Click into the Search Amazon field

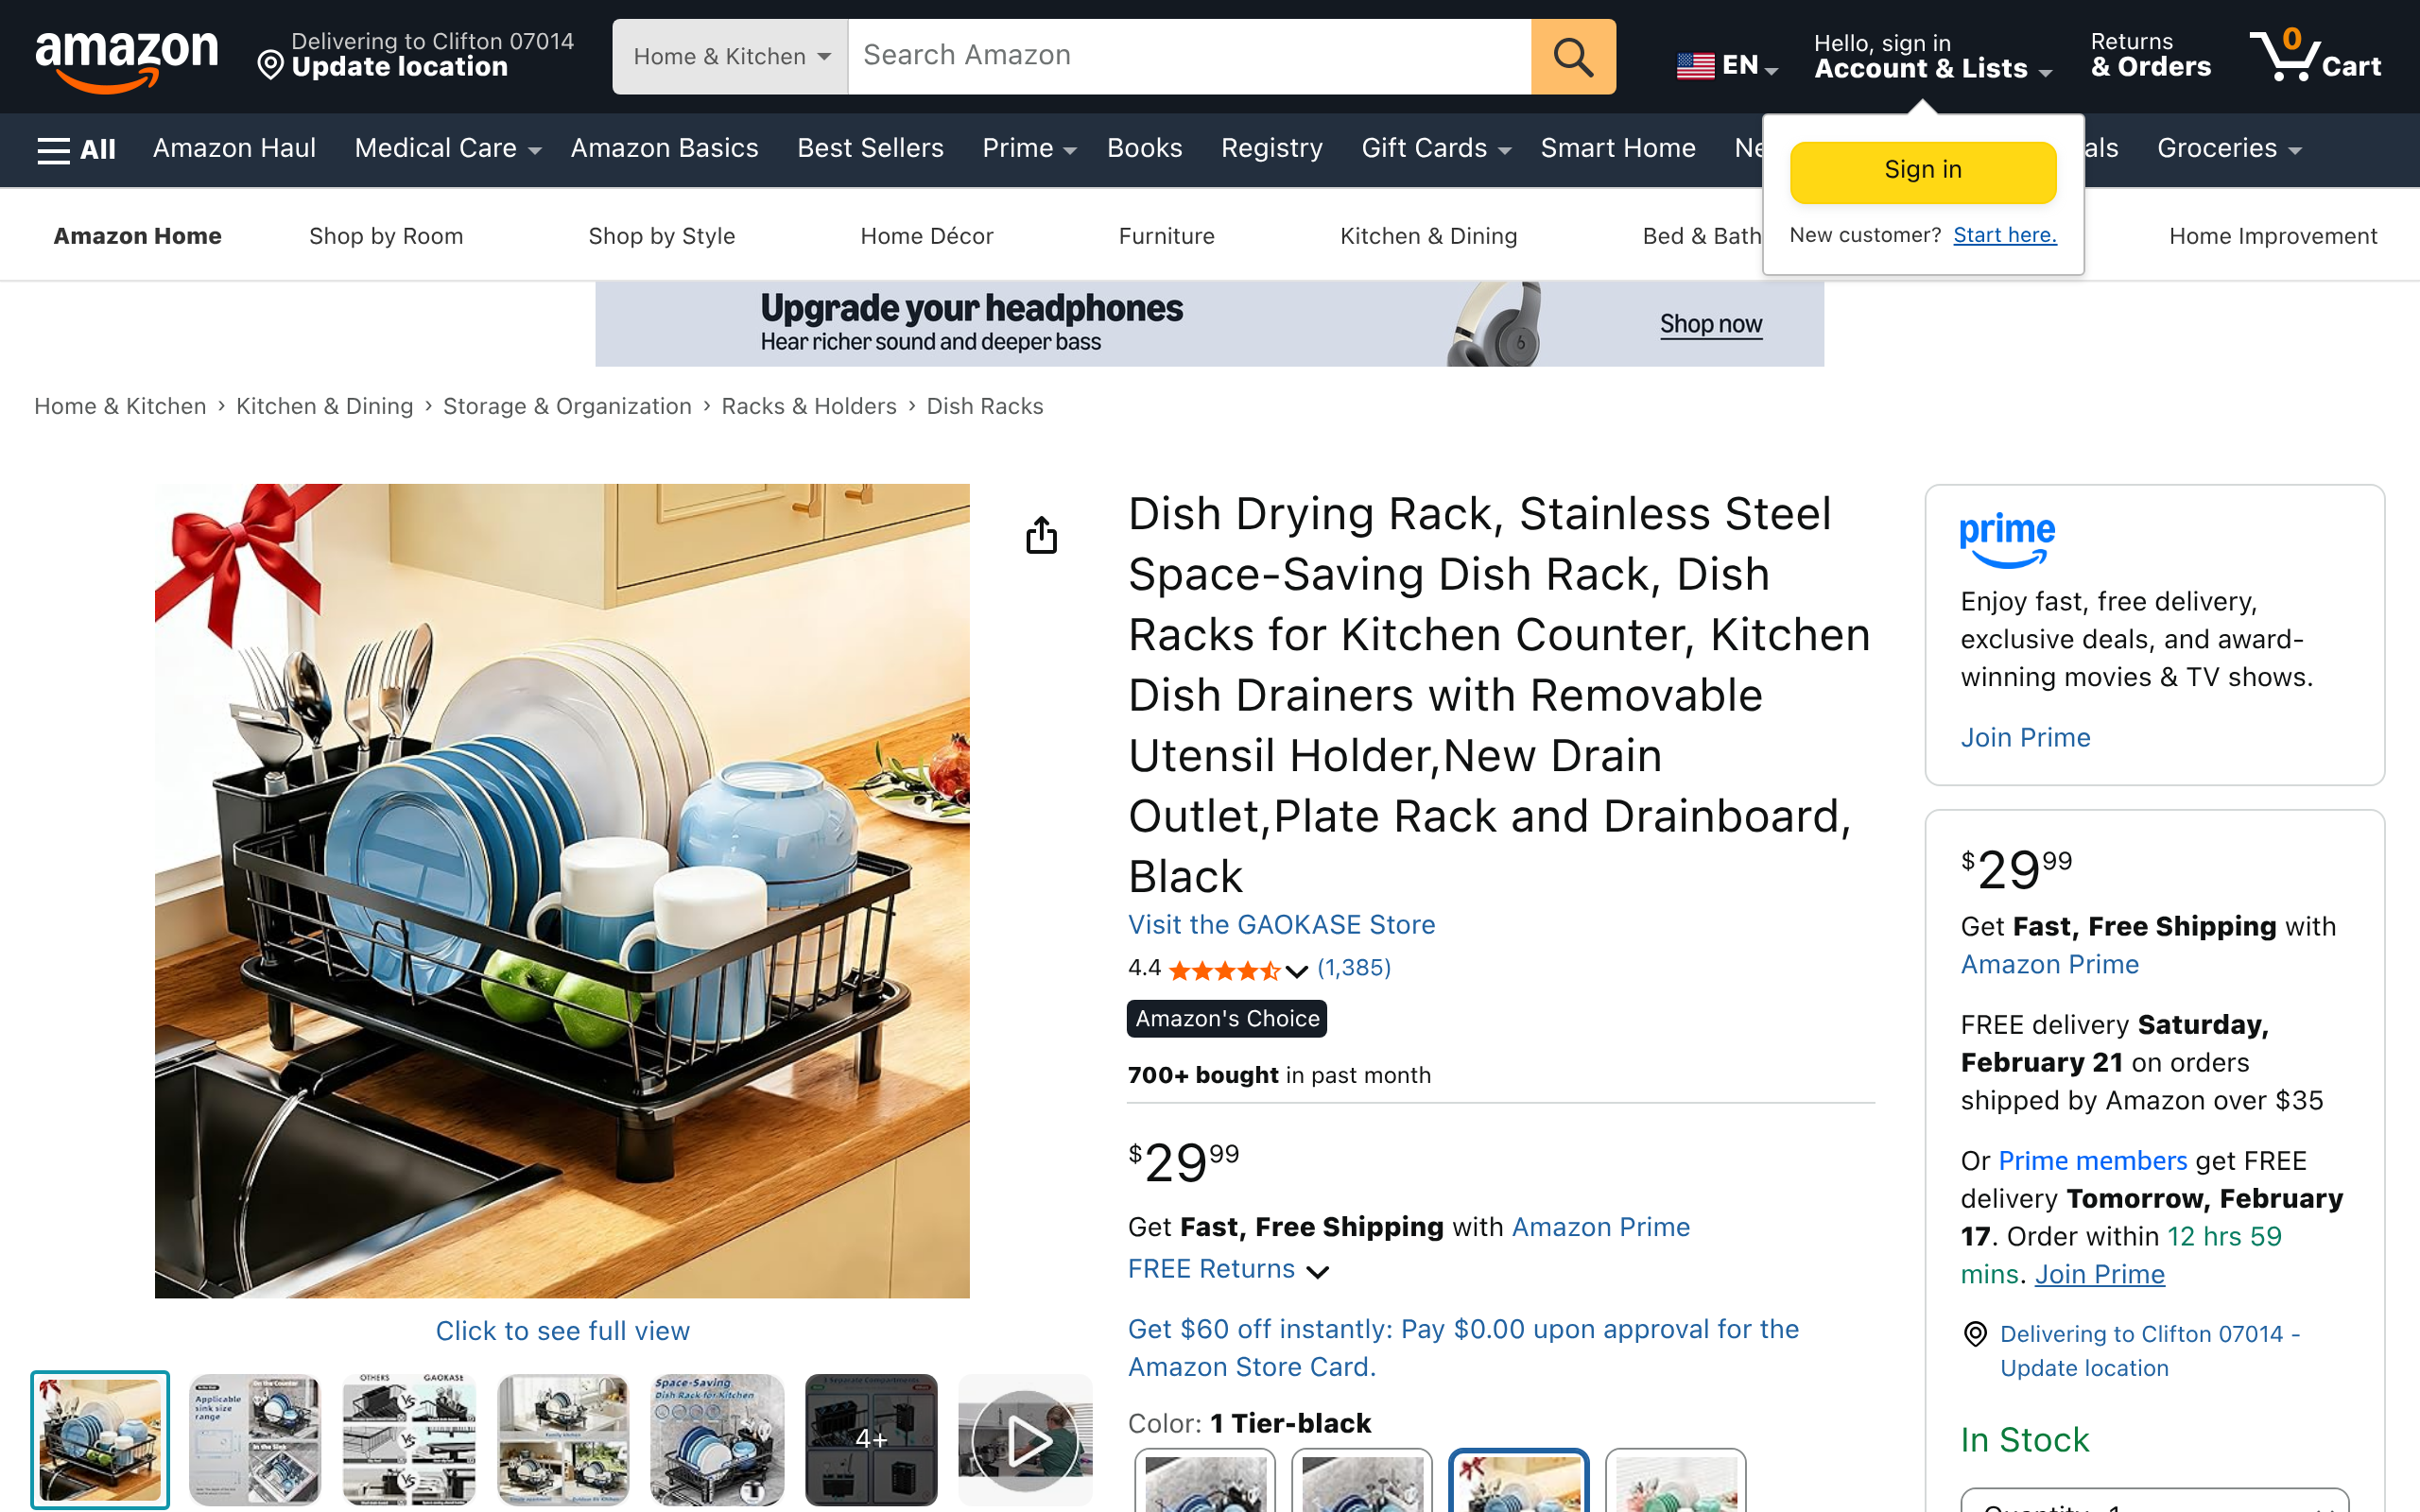[1188, 57]
